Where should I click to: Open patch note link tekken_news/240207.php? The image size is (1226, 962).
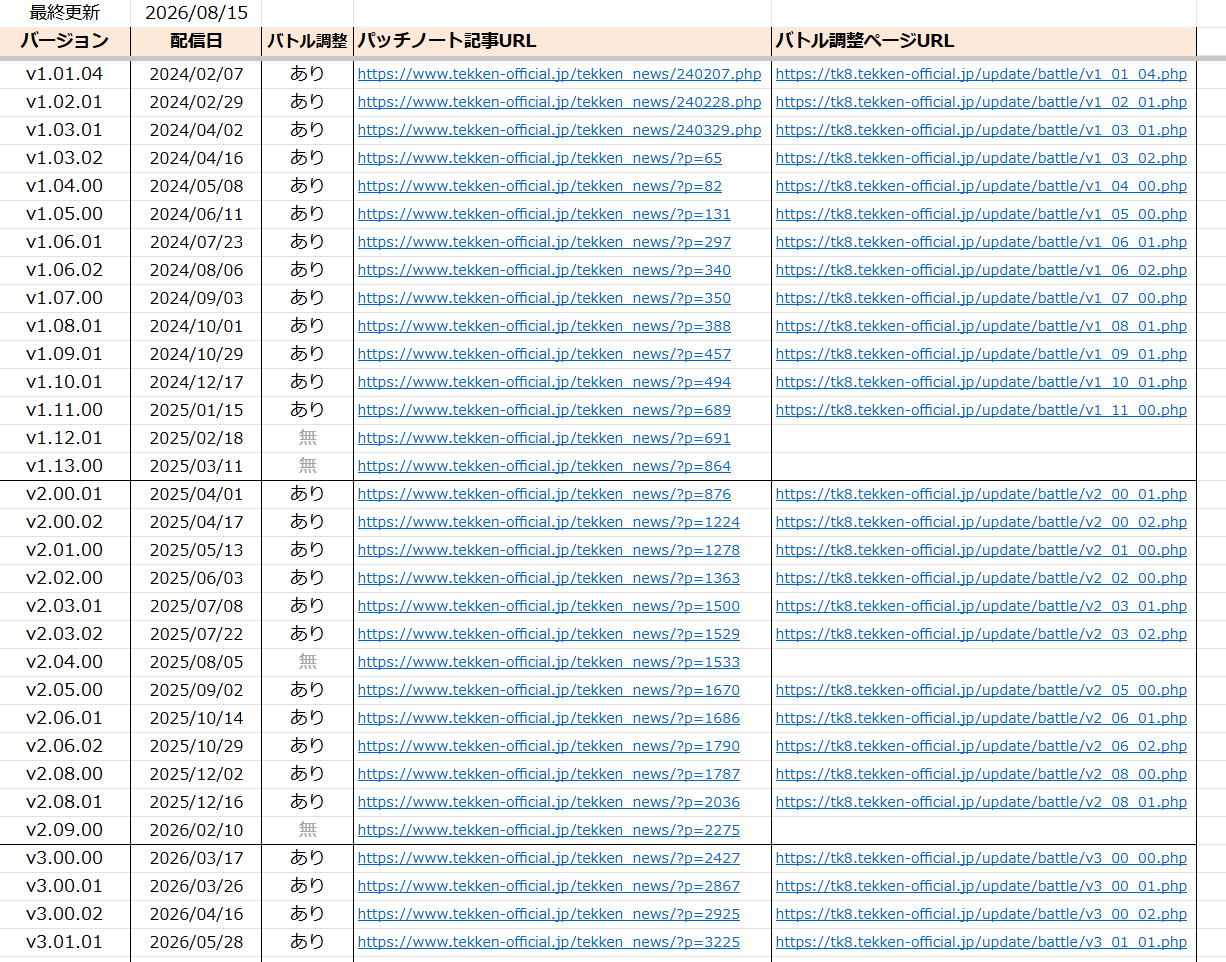click(x=559, y=74)
